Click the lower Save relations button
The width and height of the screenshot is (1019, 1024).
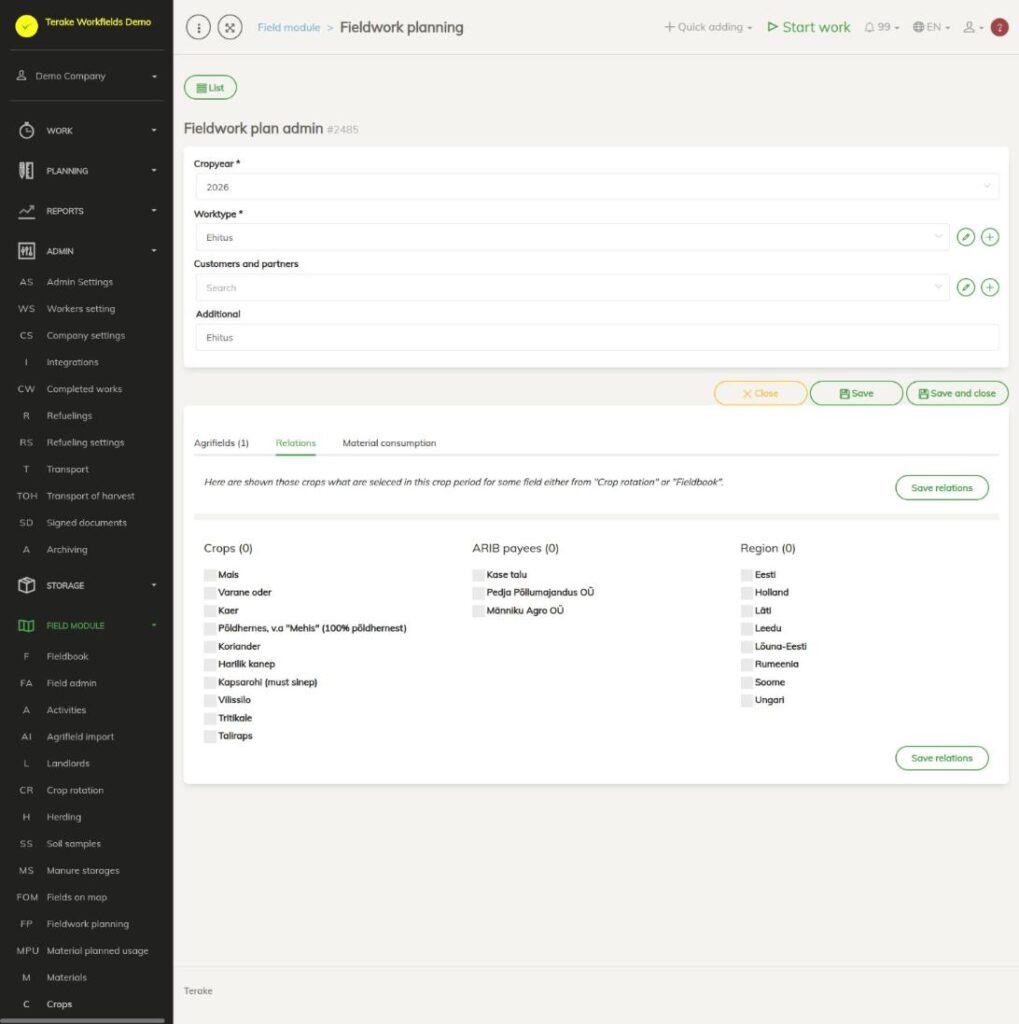[x=941, y=758]
